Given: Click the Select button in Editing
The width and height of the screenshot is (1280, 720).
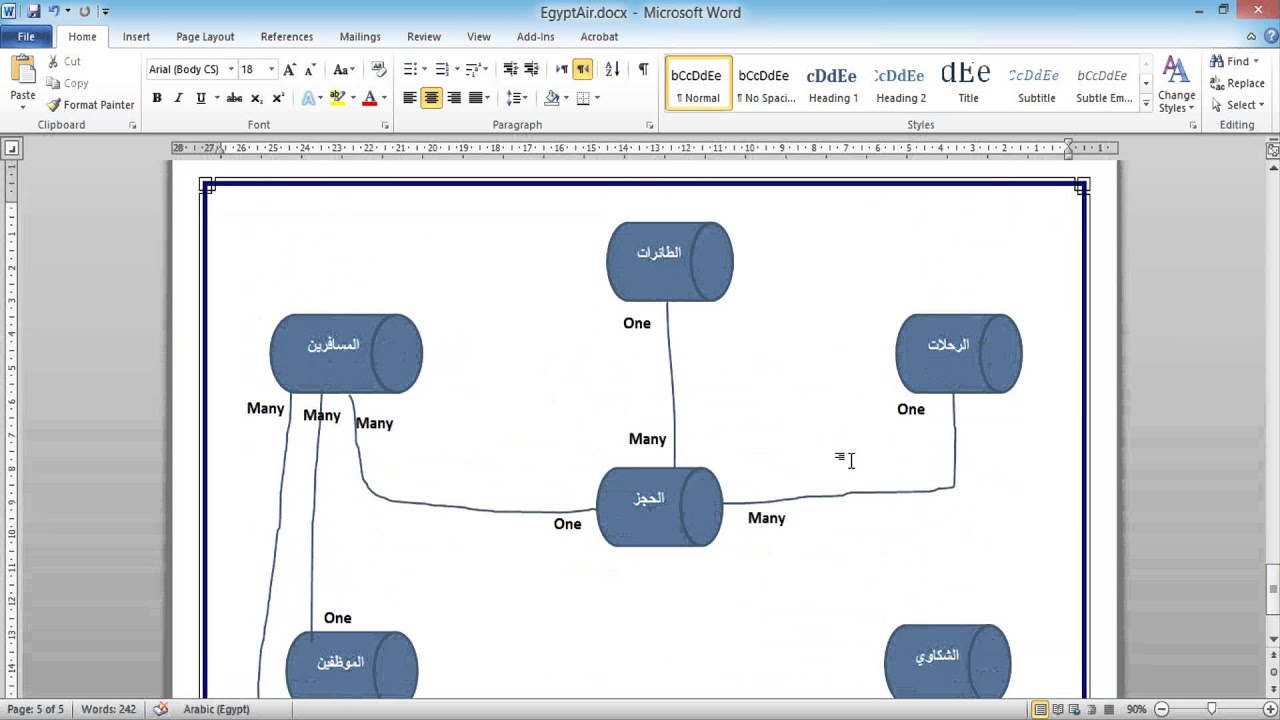Looking at the screenshot, I should click(1237, 105).
